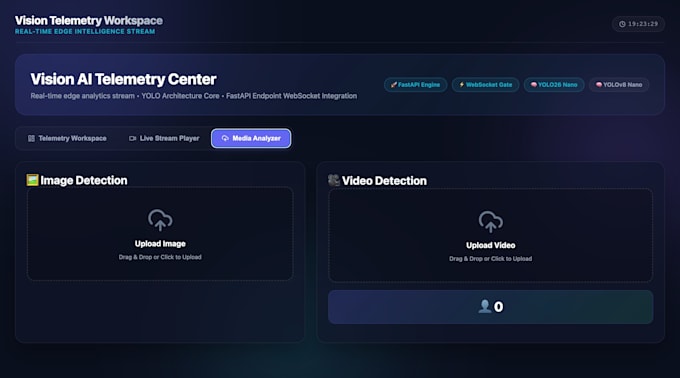680x378 pixels.
Task: Click the cloud icon in Media Analyzer tab
Action: click(x=225, y=138)
